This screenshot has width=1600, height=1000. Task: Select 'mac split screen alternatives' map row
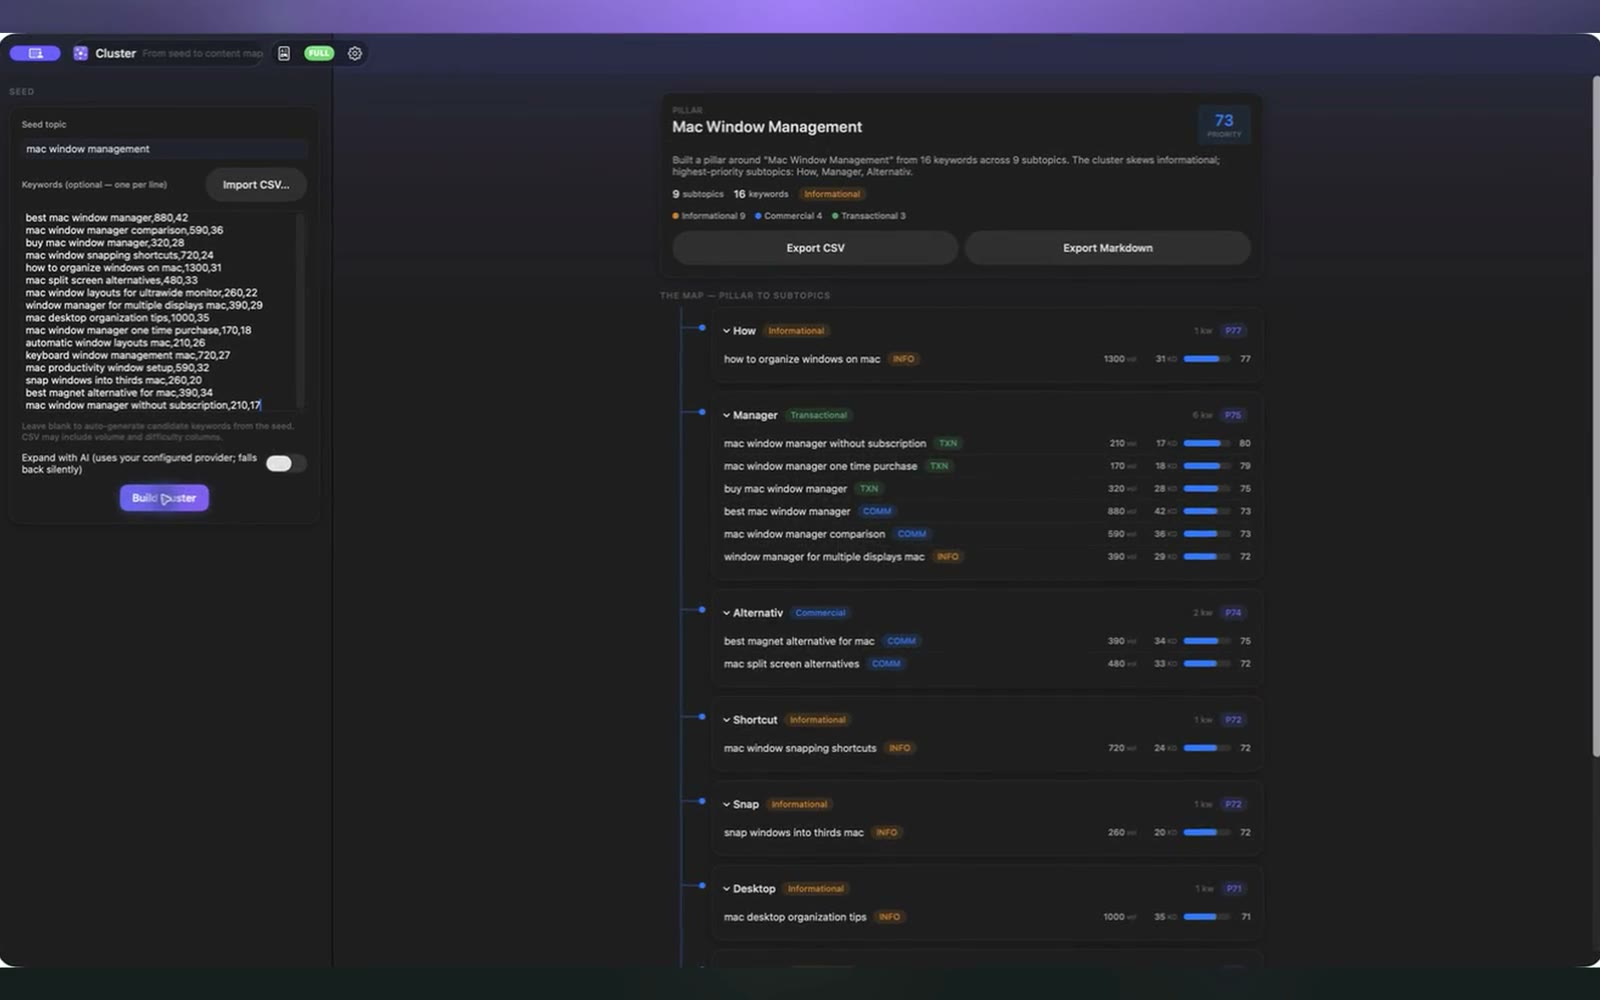(986, 664)
